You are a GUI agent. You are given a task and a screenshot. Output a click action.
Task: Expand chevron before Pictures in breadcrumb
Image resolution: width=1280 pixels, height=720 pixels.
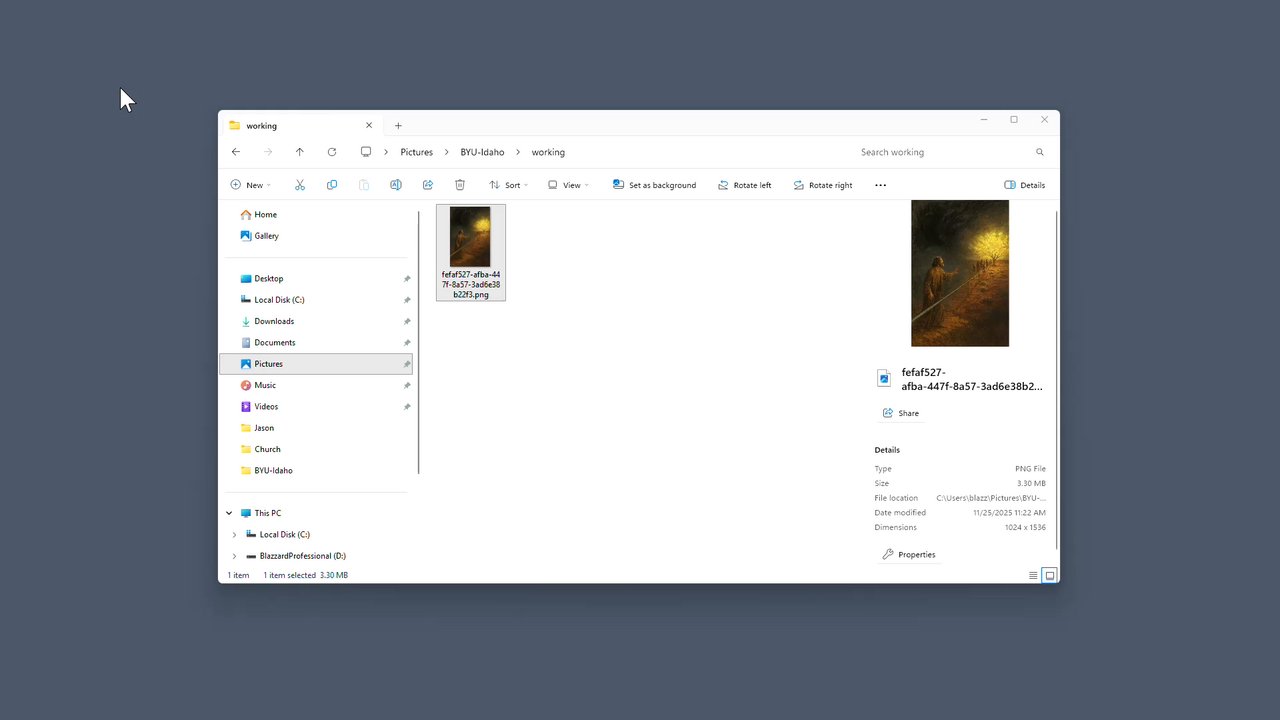[x=386, y=152]
